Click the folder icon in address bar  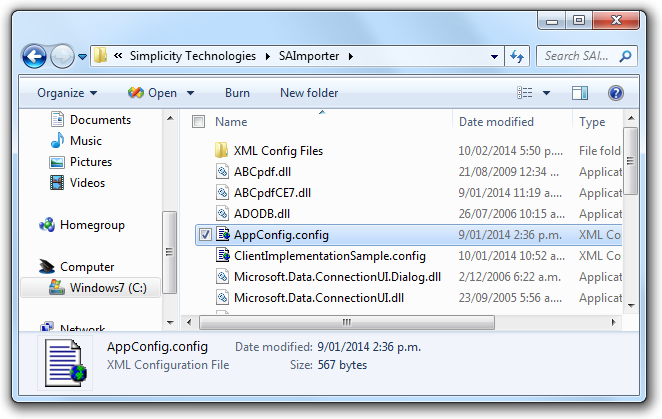point(100,56)
